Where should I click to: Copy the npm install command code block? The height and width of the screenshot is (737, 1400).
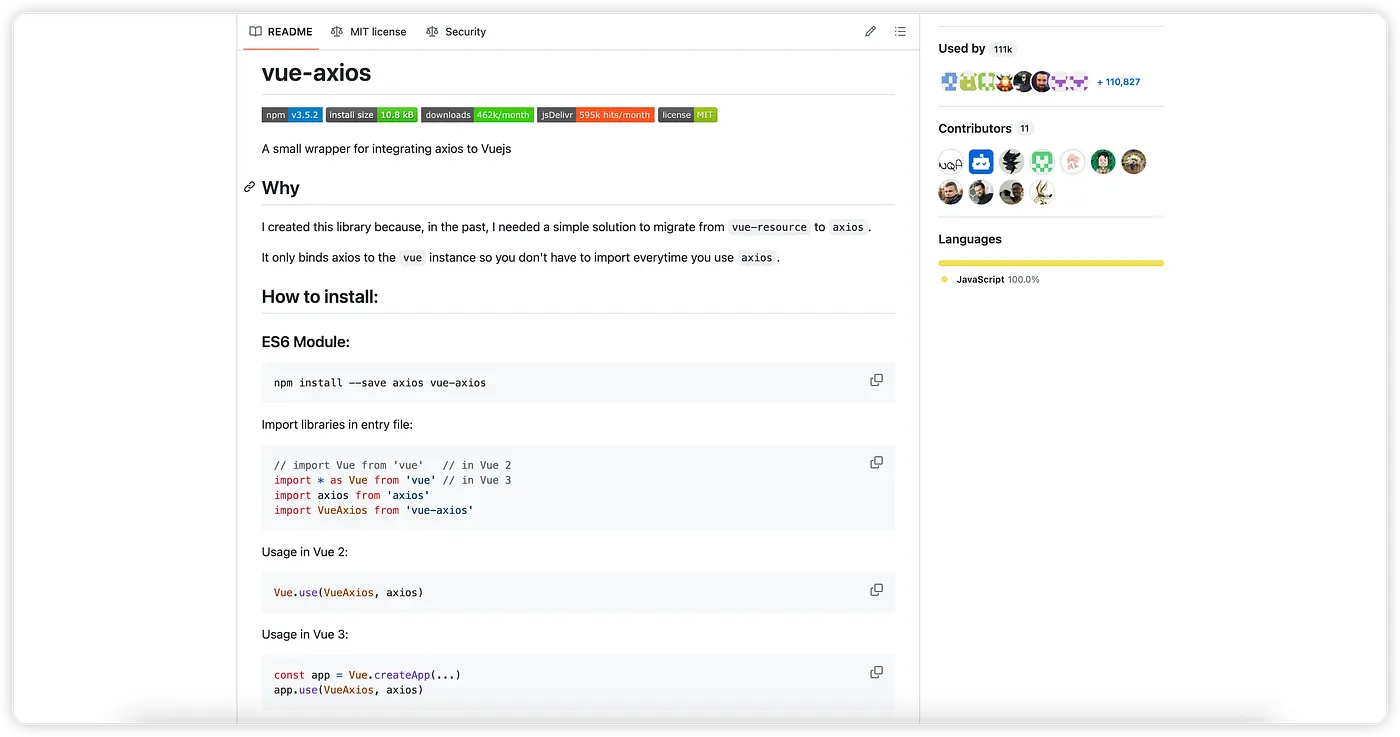click(x=876, y=380)
